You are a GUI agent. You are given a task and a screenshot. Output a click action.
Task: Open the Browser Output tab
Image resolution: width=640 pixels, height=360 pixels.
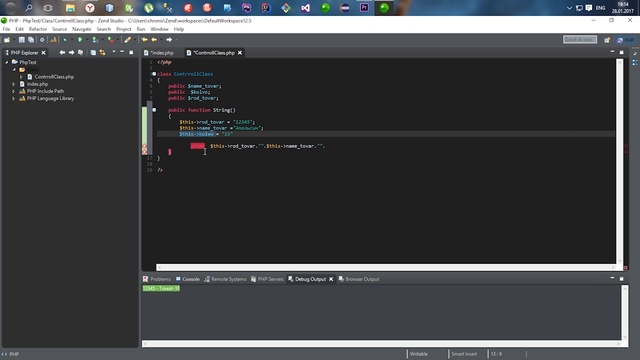point(359,279)
